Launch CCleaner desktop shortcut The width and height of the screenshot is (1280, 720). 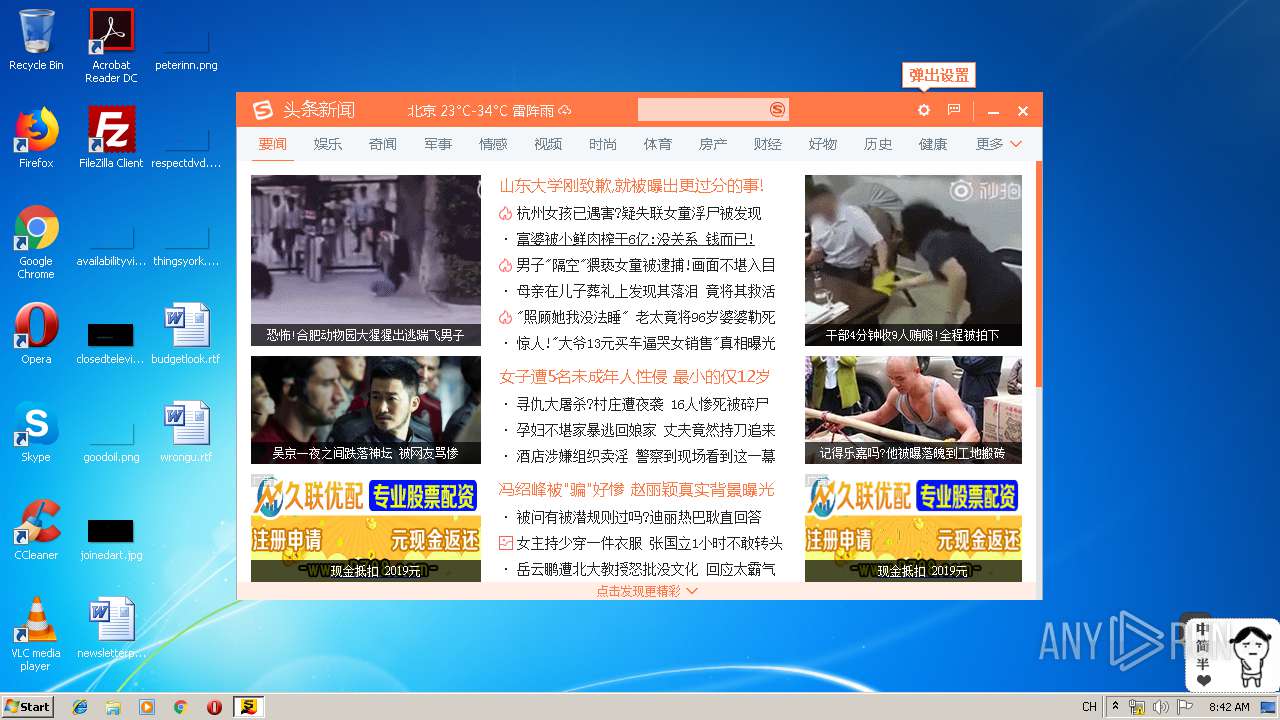coord(36,522)
